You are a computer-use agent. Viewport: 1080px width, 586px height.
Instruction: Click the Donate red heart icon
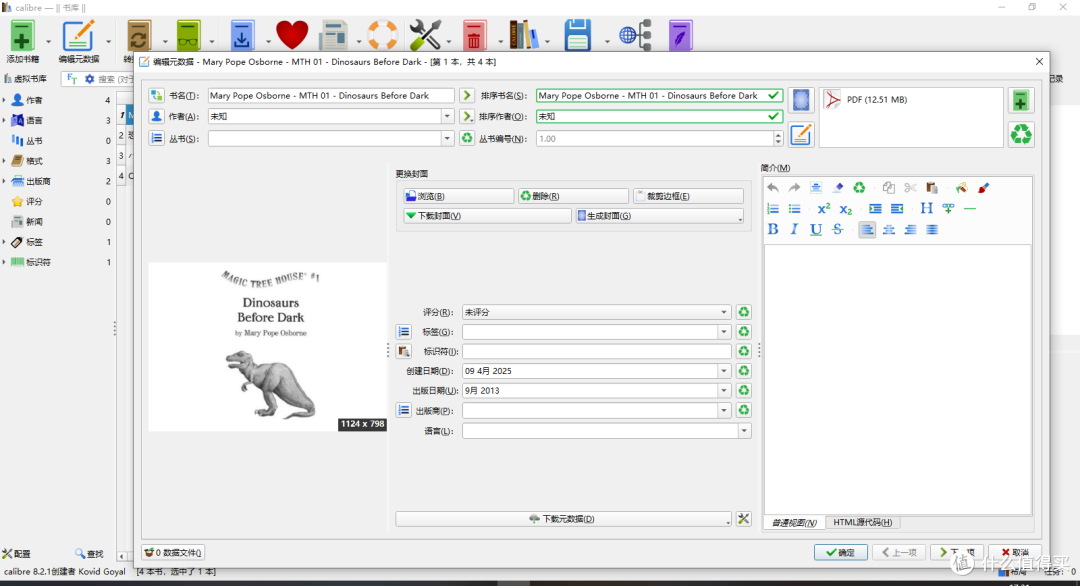[292, 35]
